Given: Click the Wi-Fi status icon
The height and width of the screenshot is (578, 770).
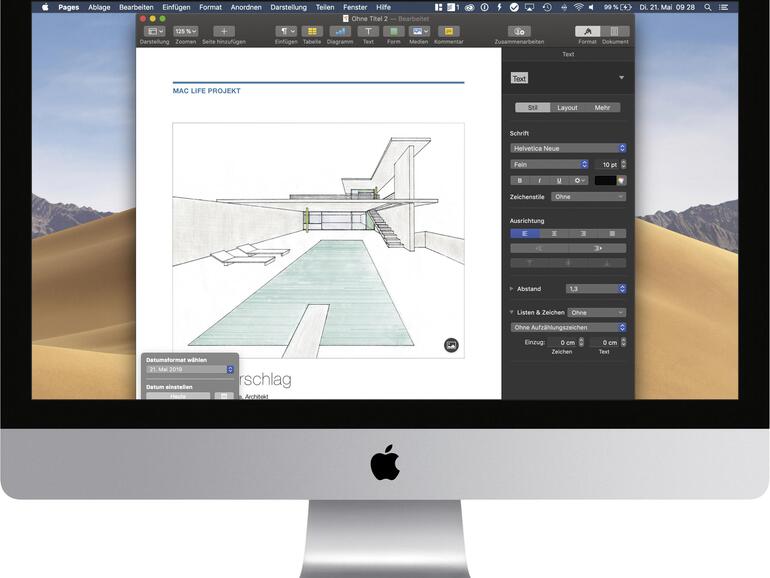Looking at the screenshot, I should click(x=579, y=7).
